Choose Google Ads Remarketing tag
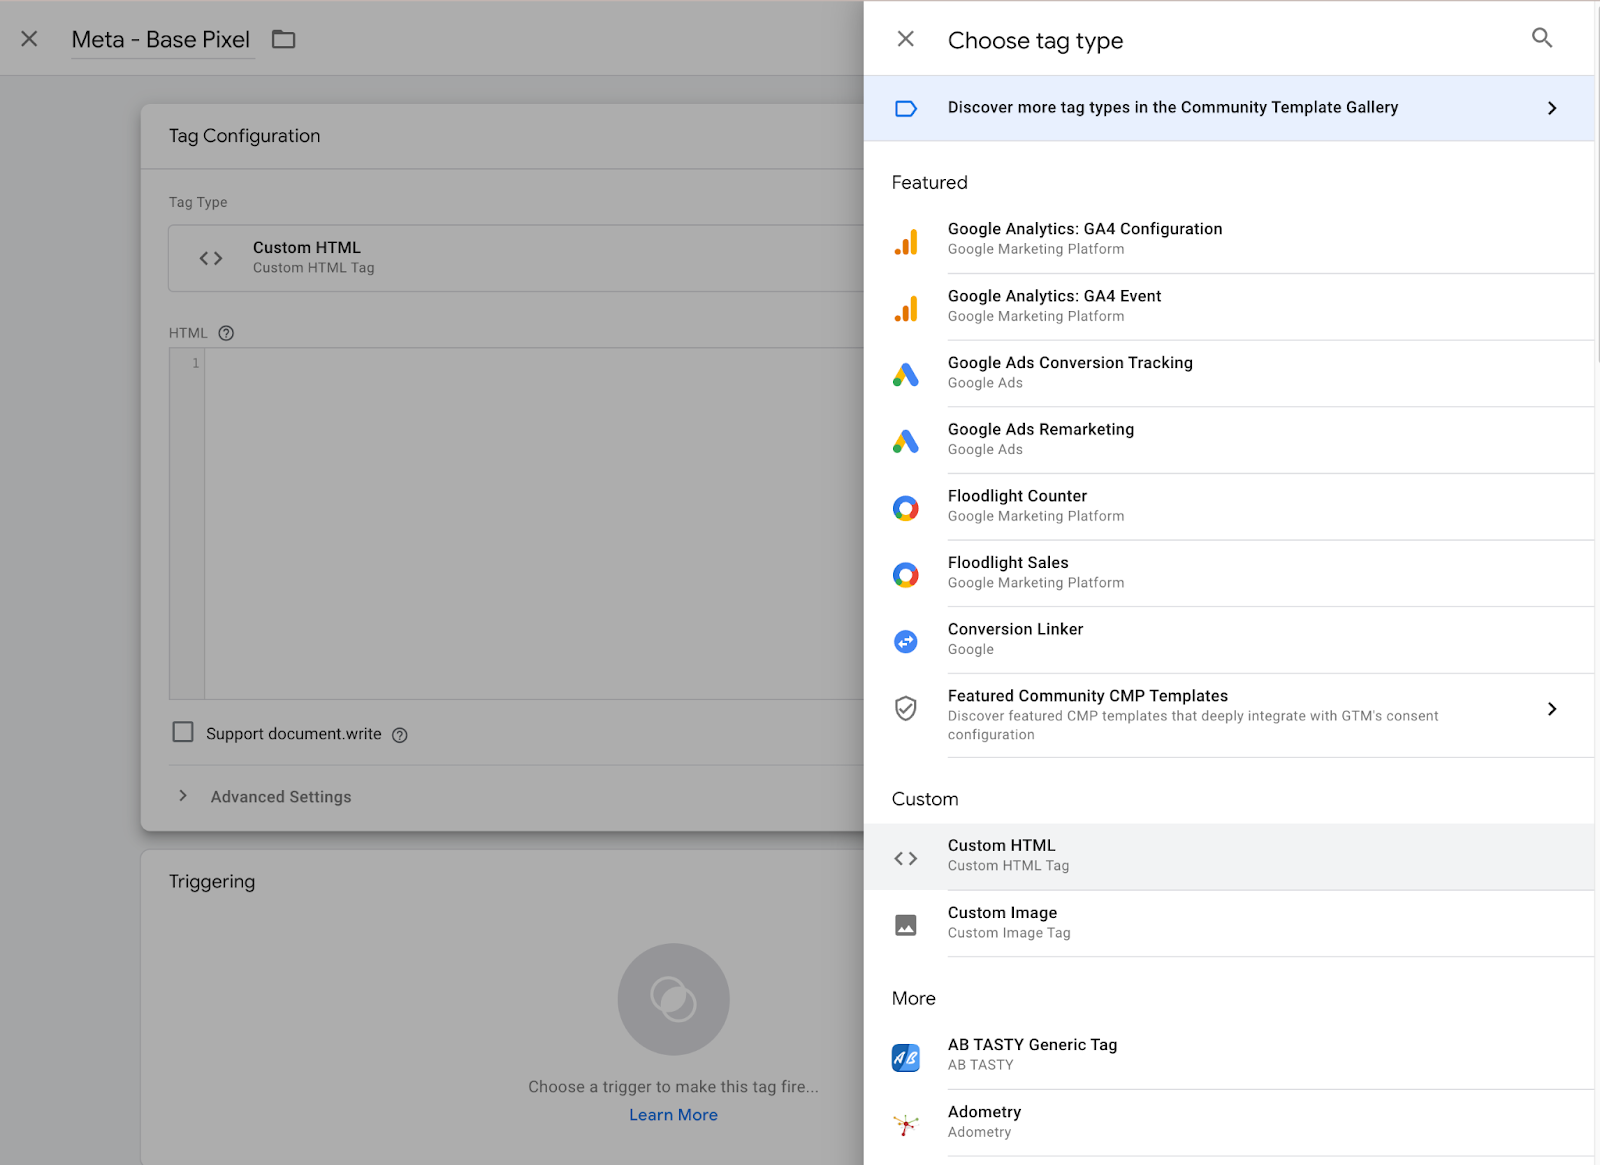 tap(1229, 439)
